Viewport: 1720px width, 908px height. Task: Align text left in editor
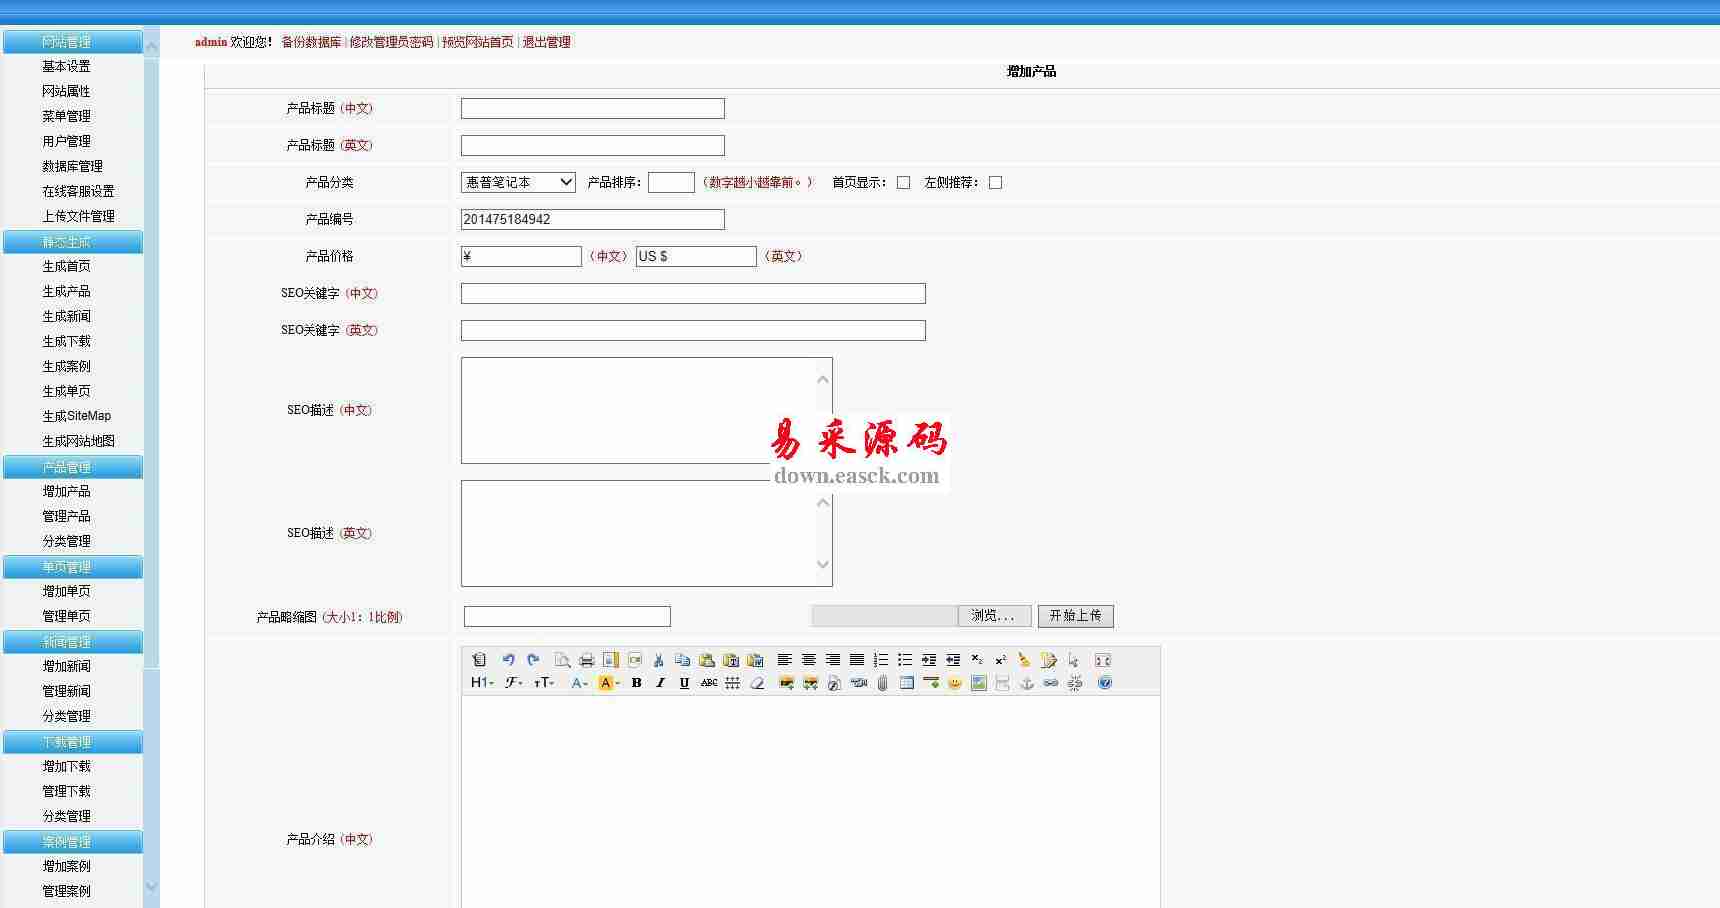tap(785, 660)
